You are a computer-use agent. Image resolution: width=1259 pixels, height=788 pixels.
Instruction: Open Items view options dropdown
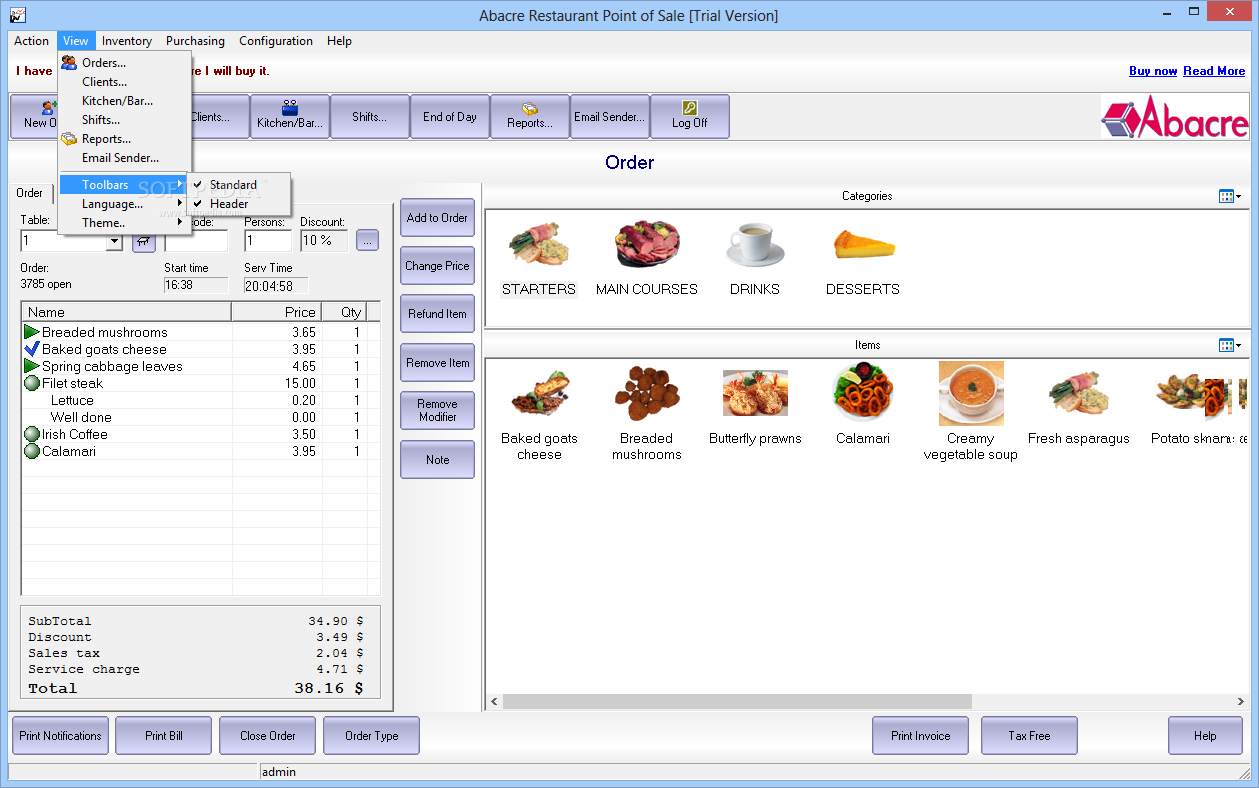(x=1230, y=345)
